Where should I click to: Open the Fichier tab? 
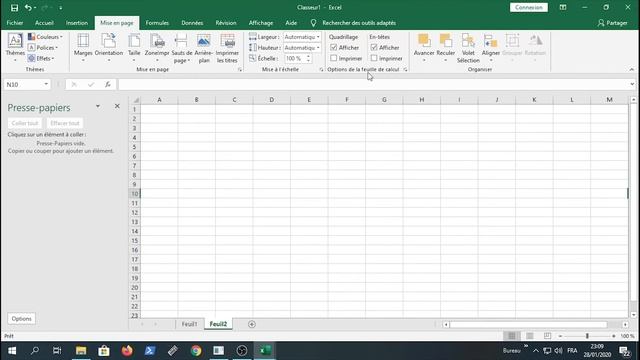(x=15, y=23)
